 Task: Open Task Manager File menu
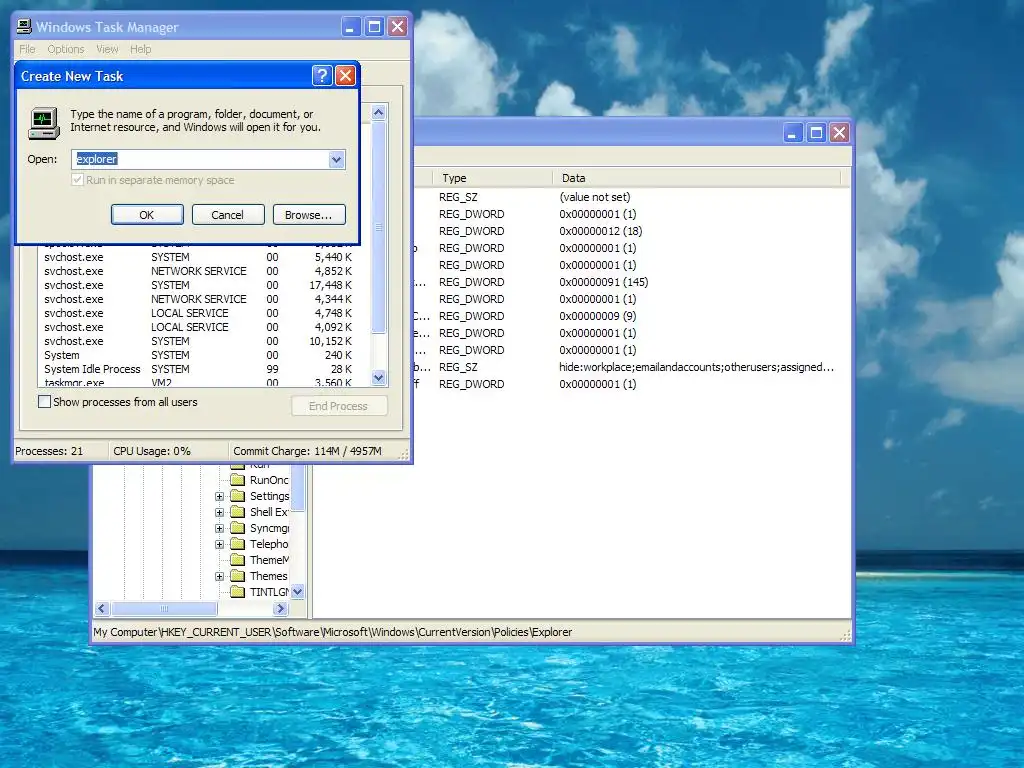coord(27,49)
